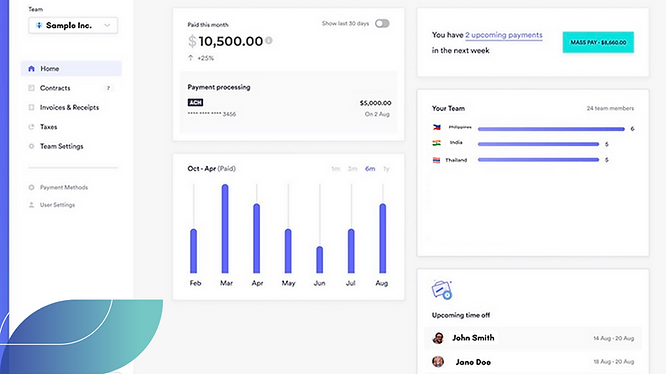Select the 1m chart range
Image resolution: width=666 pixels, height=374 pixels.
[x=336, y=169]
